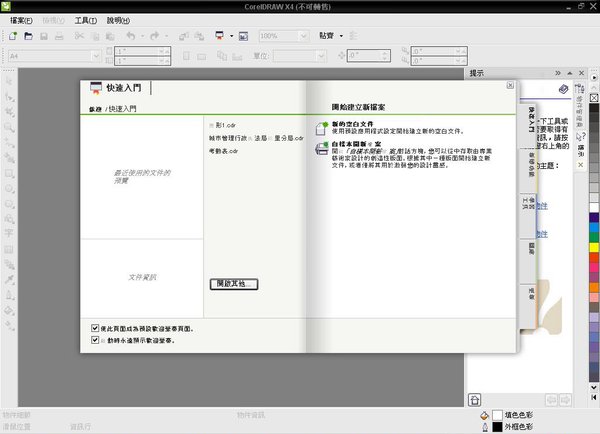
Task: Click the New document toolbar icon
Action: (x=13, y=36)
